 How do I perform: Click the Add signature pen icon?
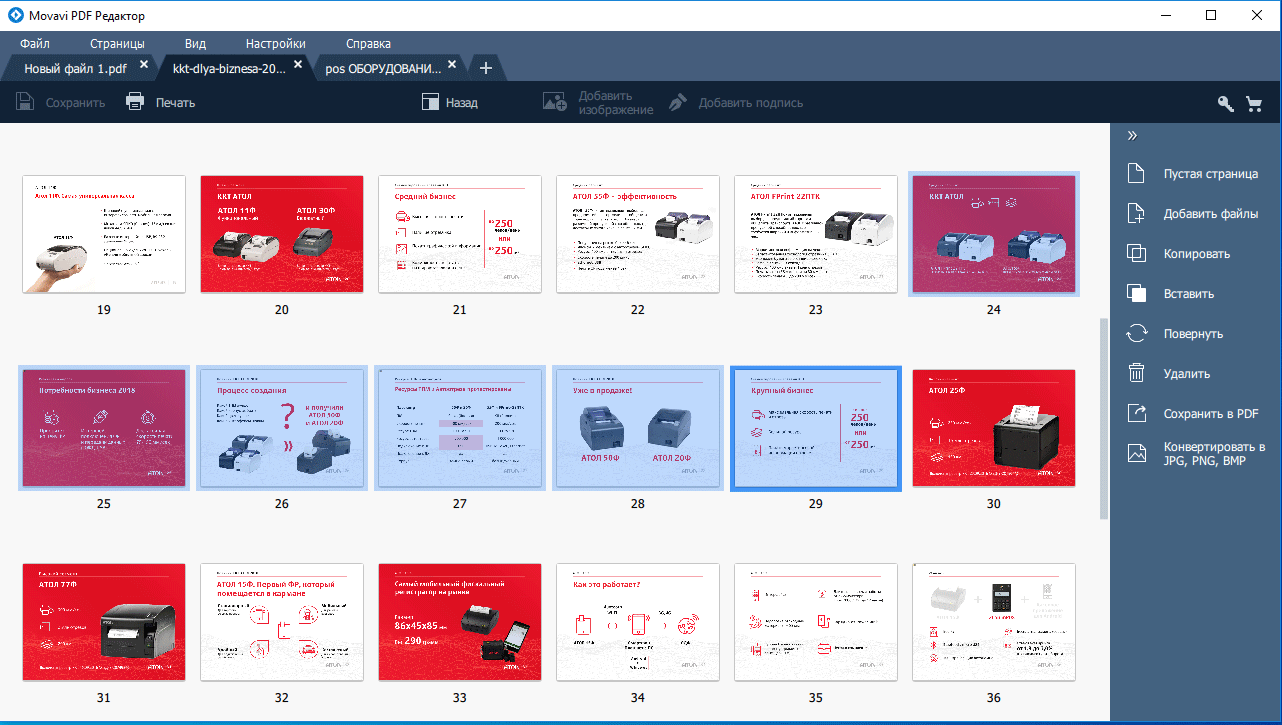coord(679,102)
